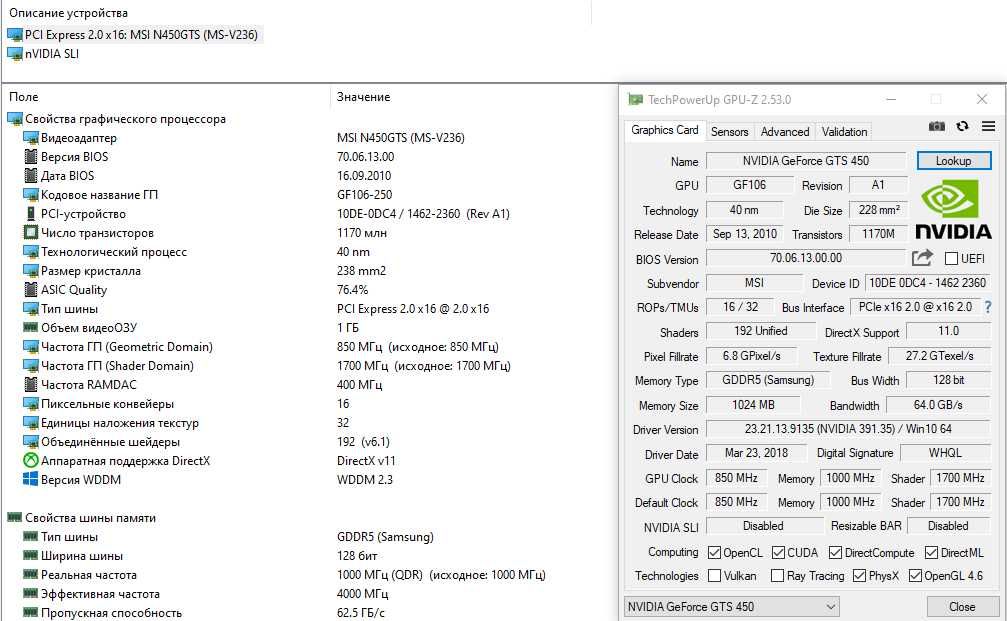Screen dimensions: 1007x621
Task: Click the GPU Name field NVIDIA GeForce GTS 450
Action: (806, 161)
